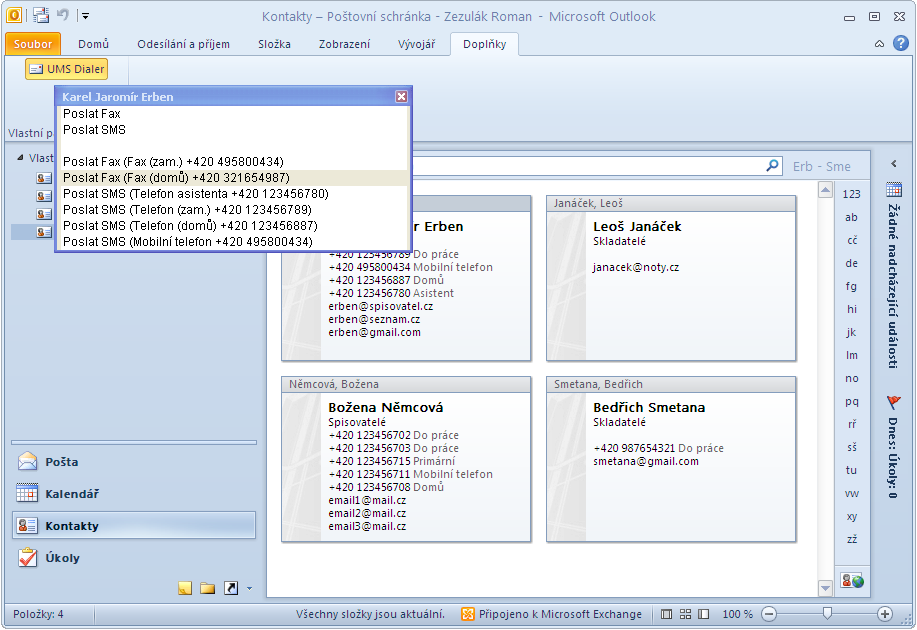This screenshot has height=630, width=917.
Task: Open the Složka ribbon tab
Action: pos(274,44)
